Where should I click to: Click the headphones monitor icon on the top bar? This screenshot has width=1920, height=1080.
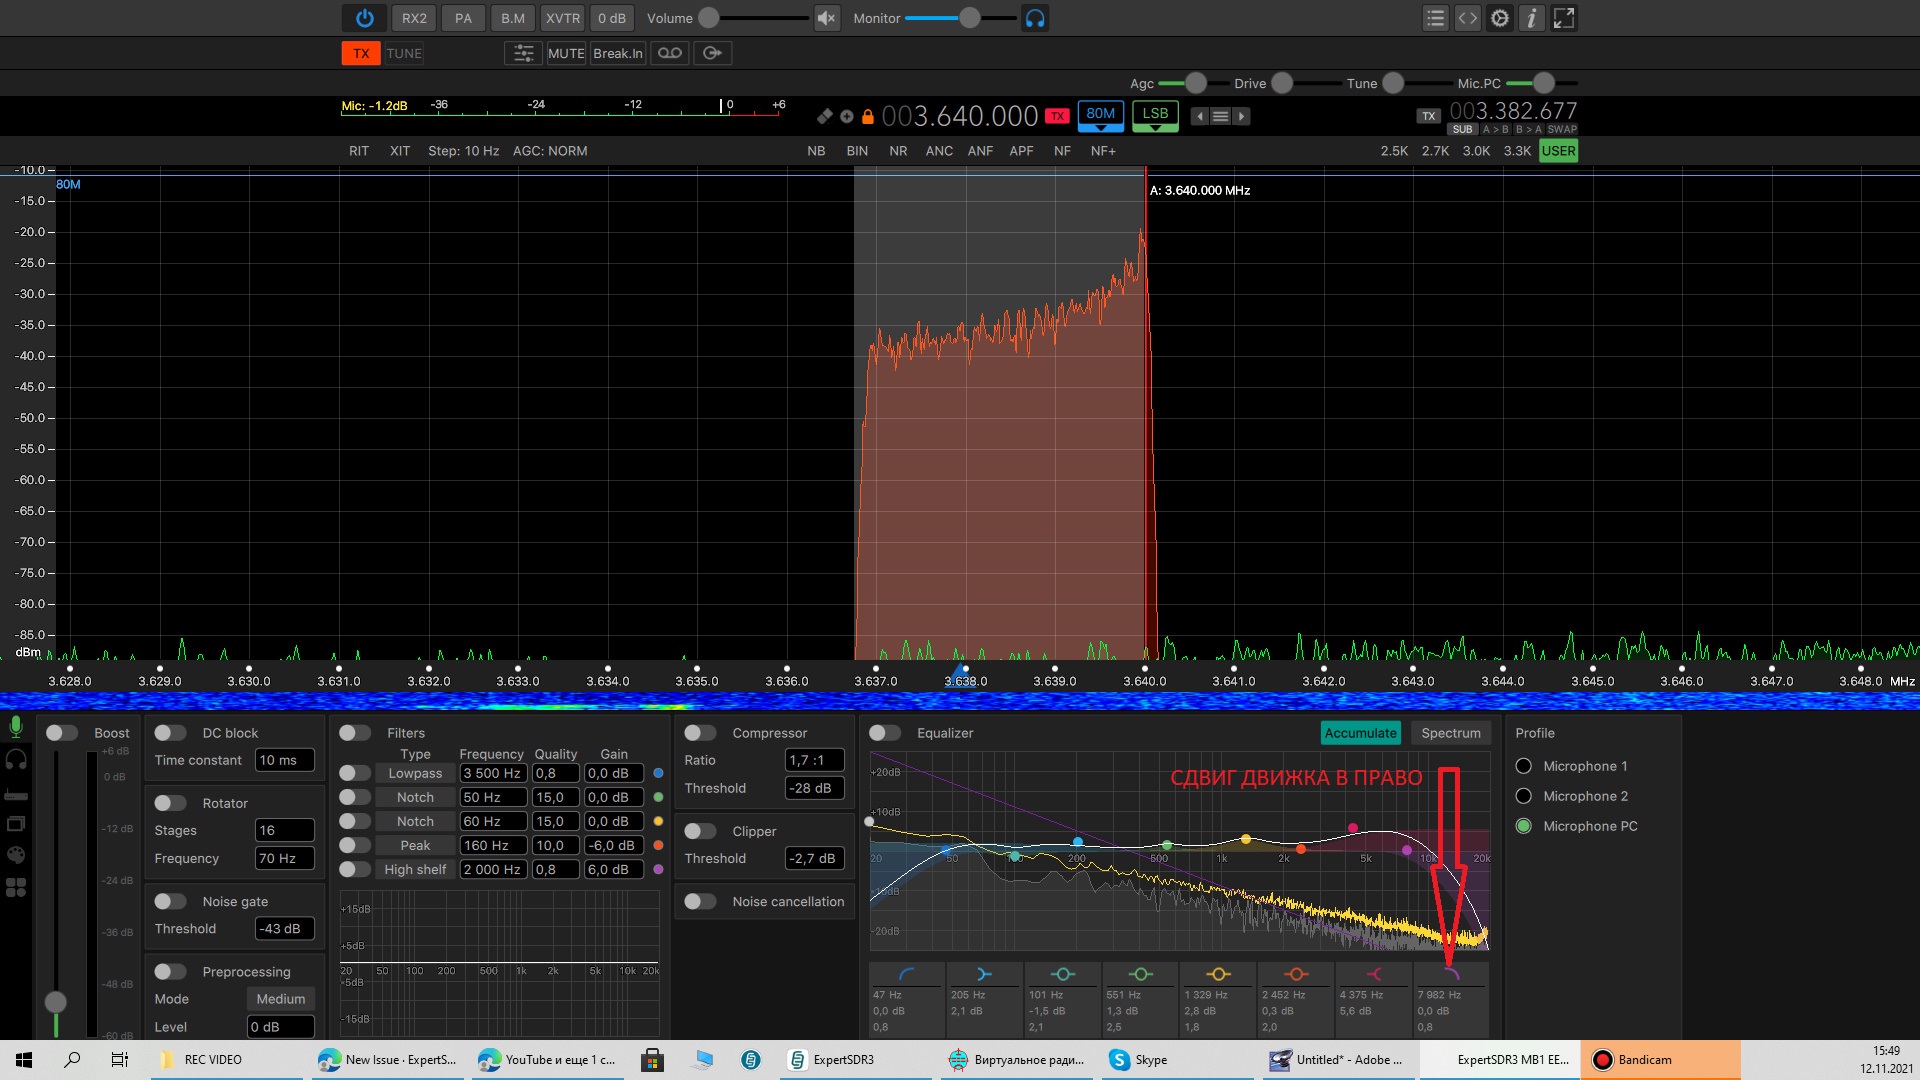click(1036, 18)
